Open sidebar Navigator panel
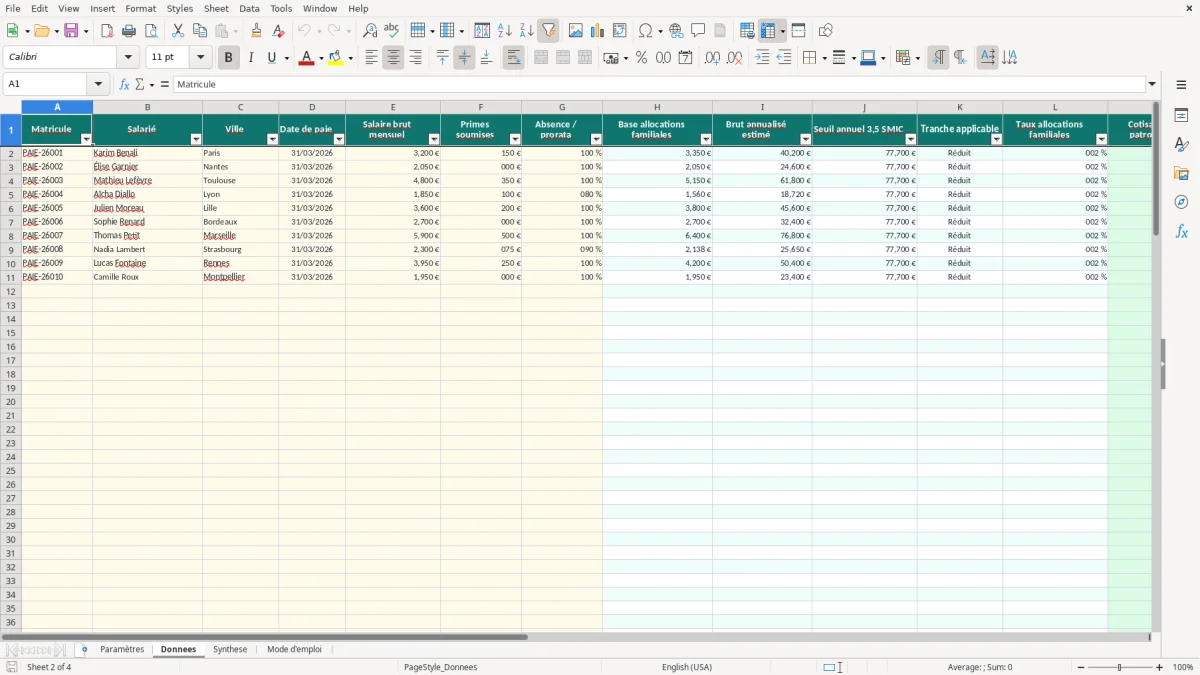The image size is (1200, 675). pyautogui.click(x=1181, y=202)
